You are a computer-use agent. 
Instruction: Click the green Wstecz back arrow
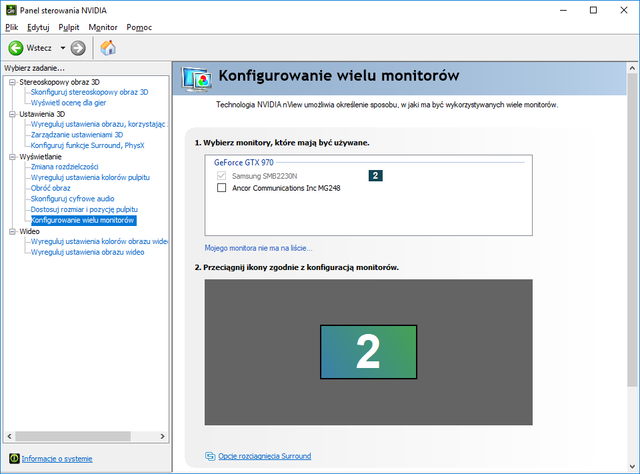[x=16, y=48]
